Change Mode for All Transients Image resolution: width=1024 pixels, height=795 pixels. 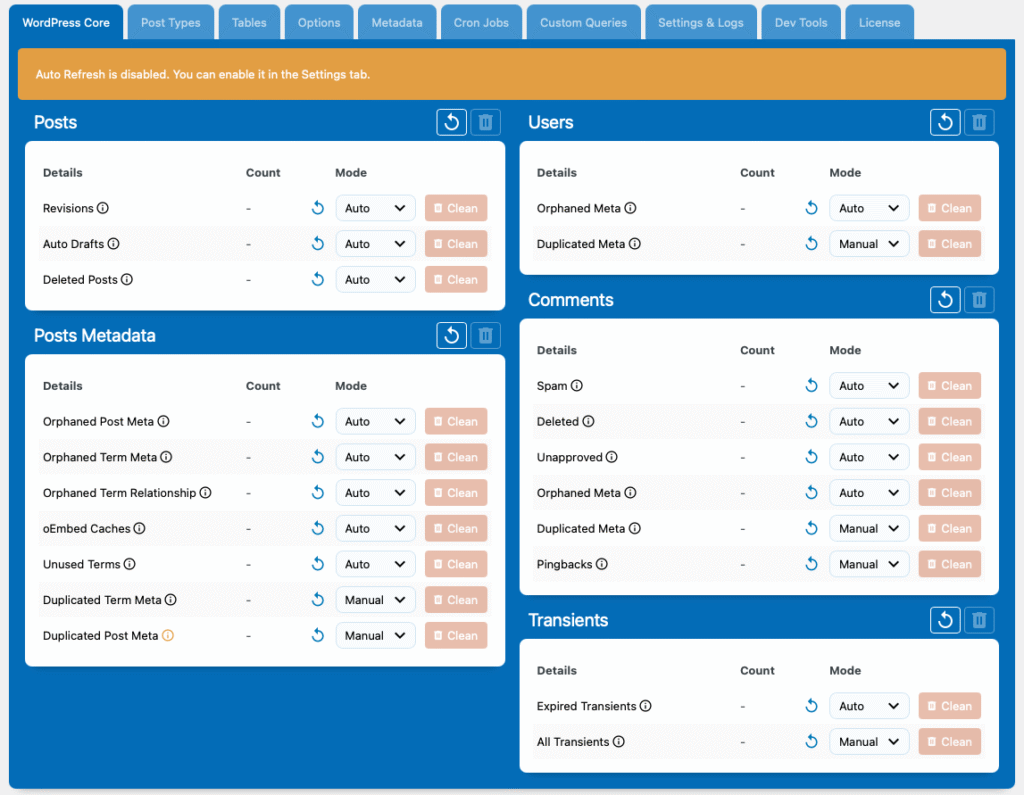click(869, 742)
